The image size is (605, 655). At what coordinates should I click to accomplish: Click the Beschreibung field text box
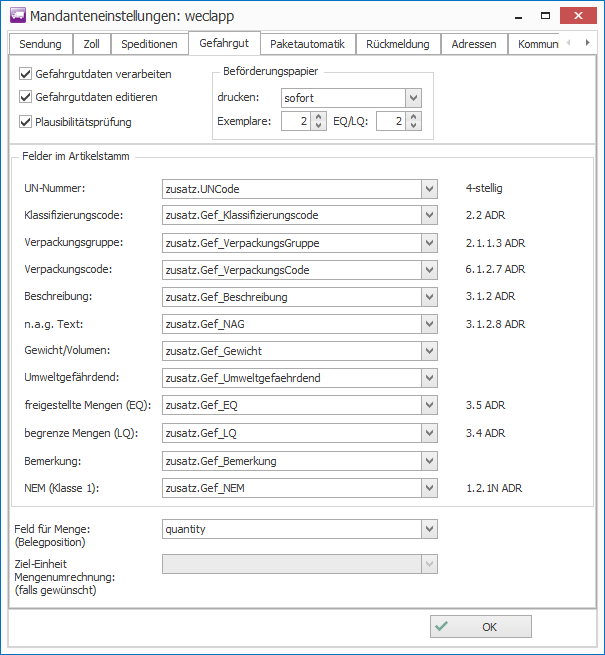coord(290,297)
